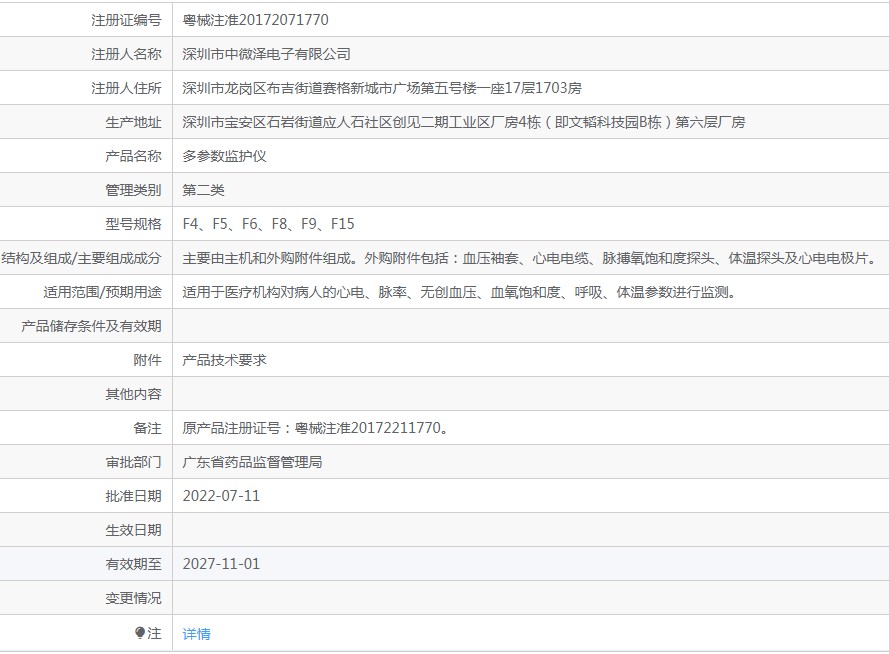Click the 结构及组成/主要组成成分 label
This screenshot has height=654, width=889.
click(82, 258)
